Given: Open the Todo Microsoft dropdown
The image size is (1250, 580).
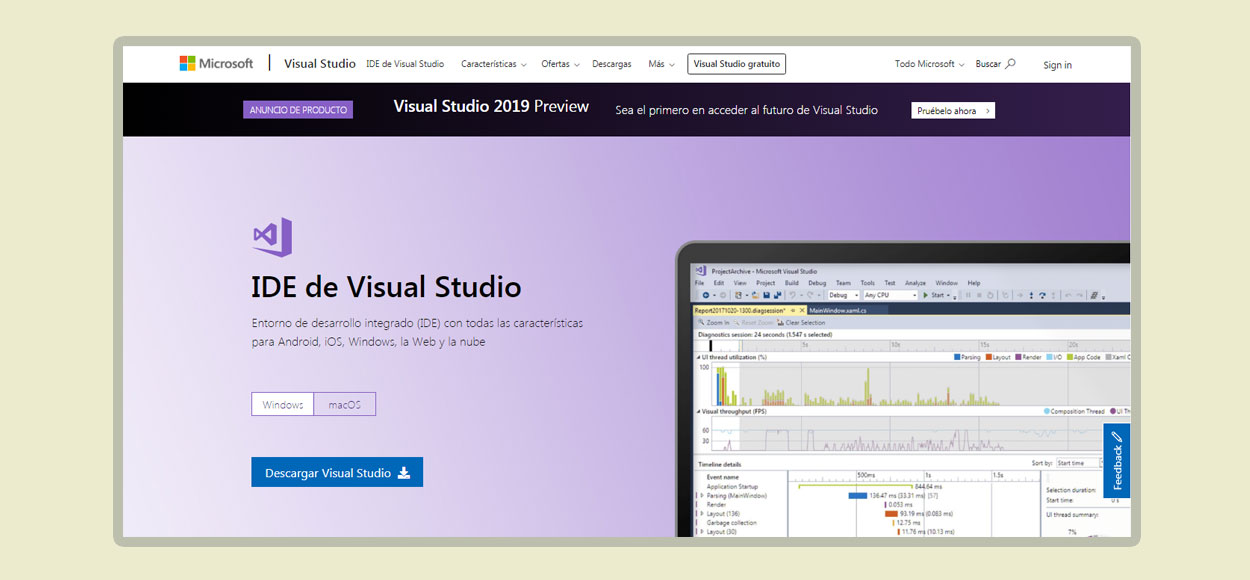Looking at the screenshot, I should click(x=929, y=64).
